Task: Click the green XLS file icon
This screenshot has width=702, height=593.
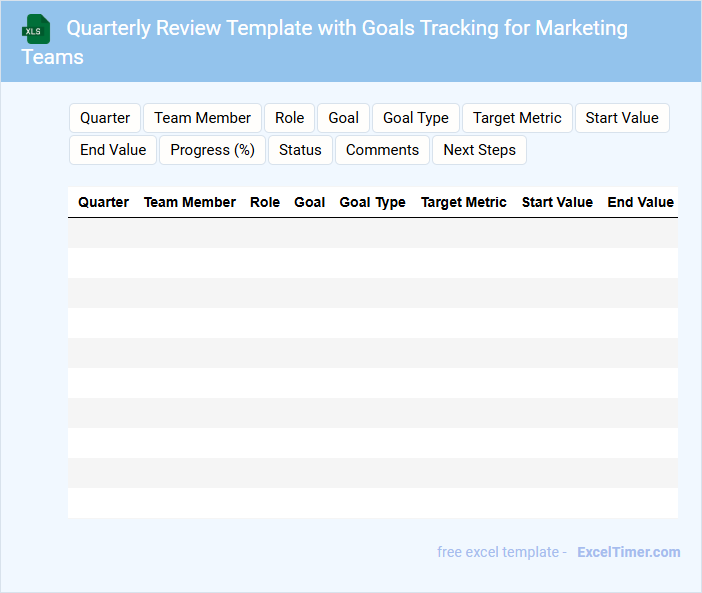Action: (35, 29)
